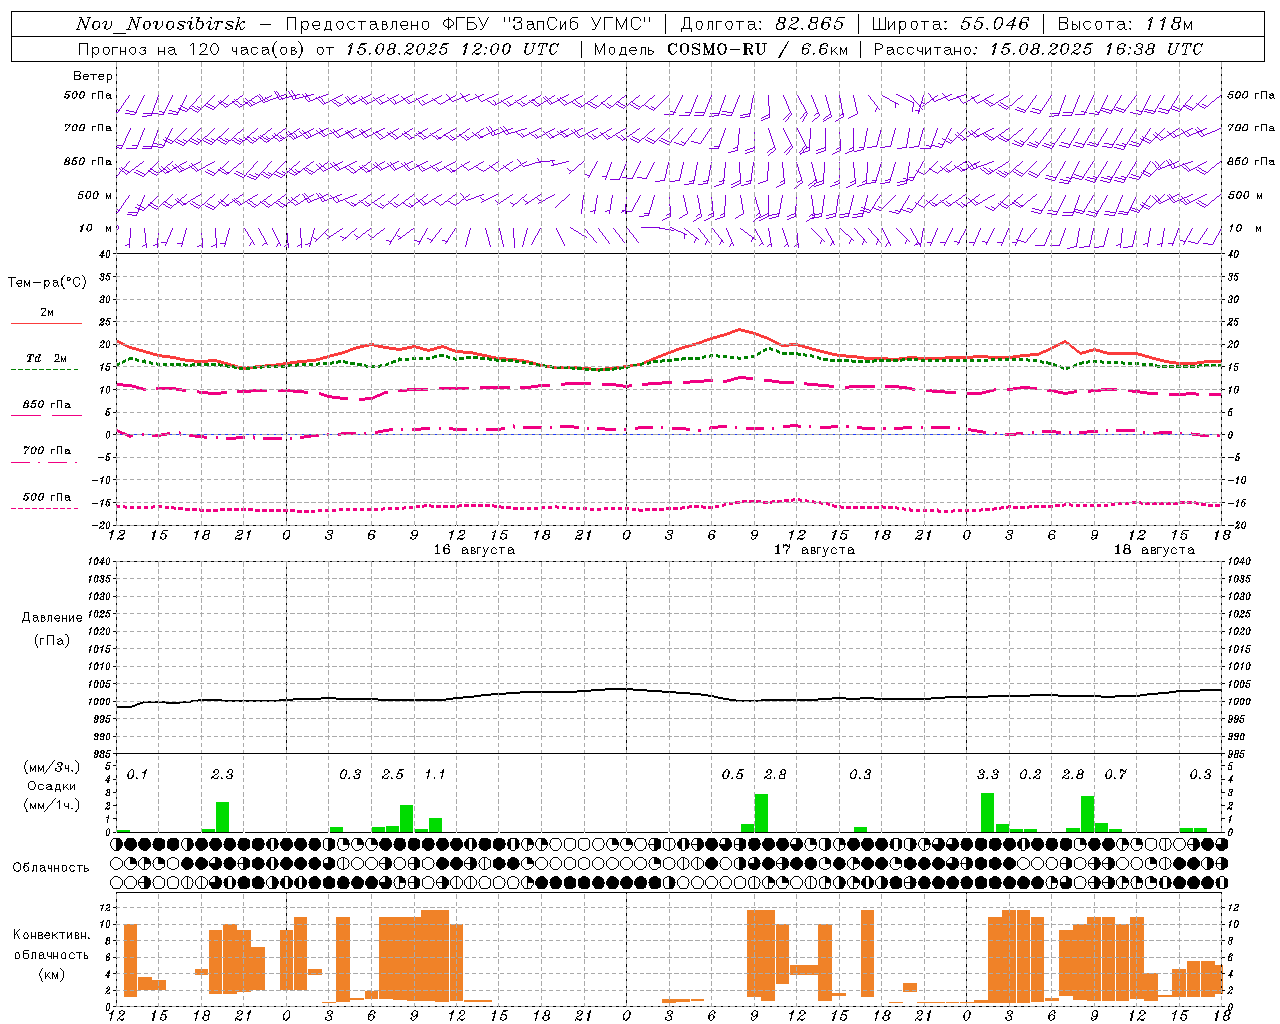This screenshot has height=1024, width=1280.
Task: Click the '(мм/3ч.)' precipitation unit label
Action: point(50,767)
